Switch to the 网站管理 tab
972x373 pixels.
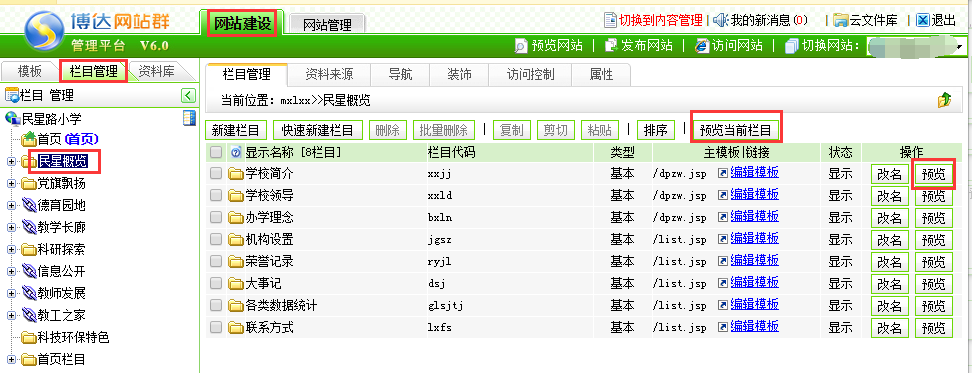click(x=327, y=24)
